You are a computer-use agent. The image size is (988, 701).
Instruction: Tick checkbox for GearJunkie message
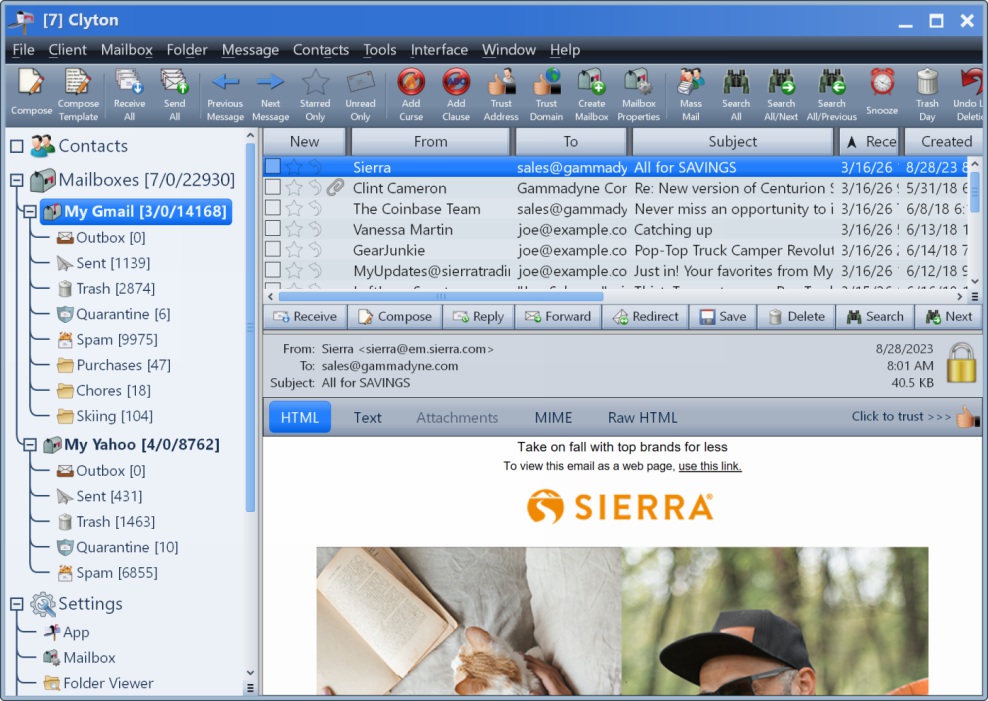(272, 249)
